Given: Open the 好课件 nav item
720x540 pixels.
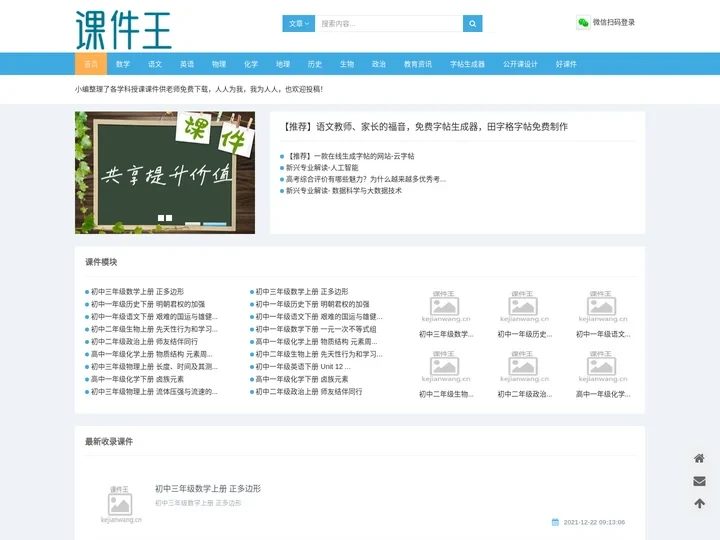Looking at the screenshot, I should [566, 64].
